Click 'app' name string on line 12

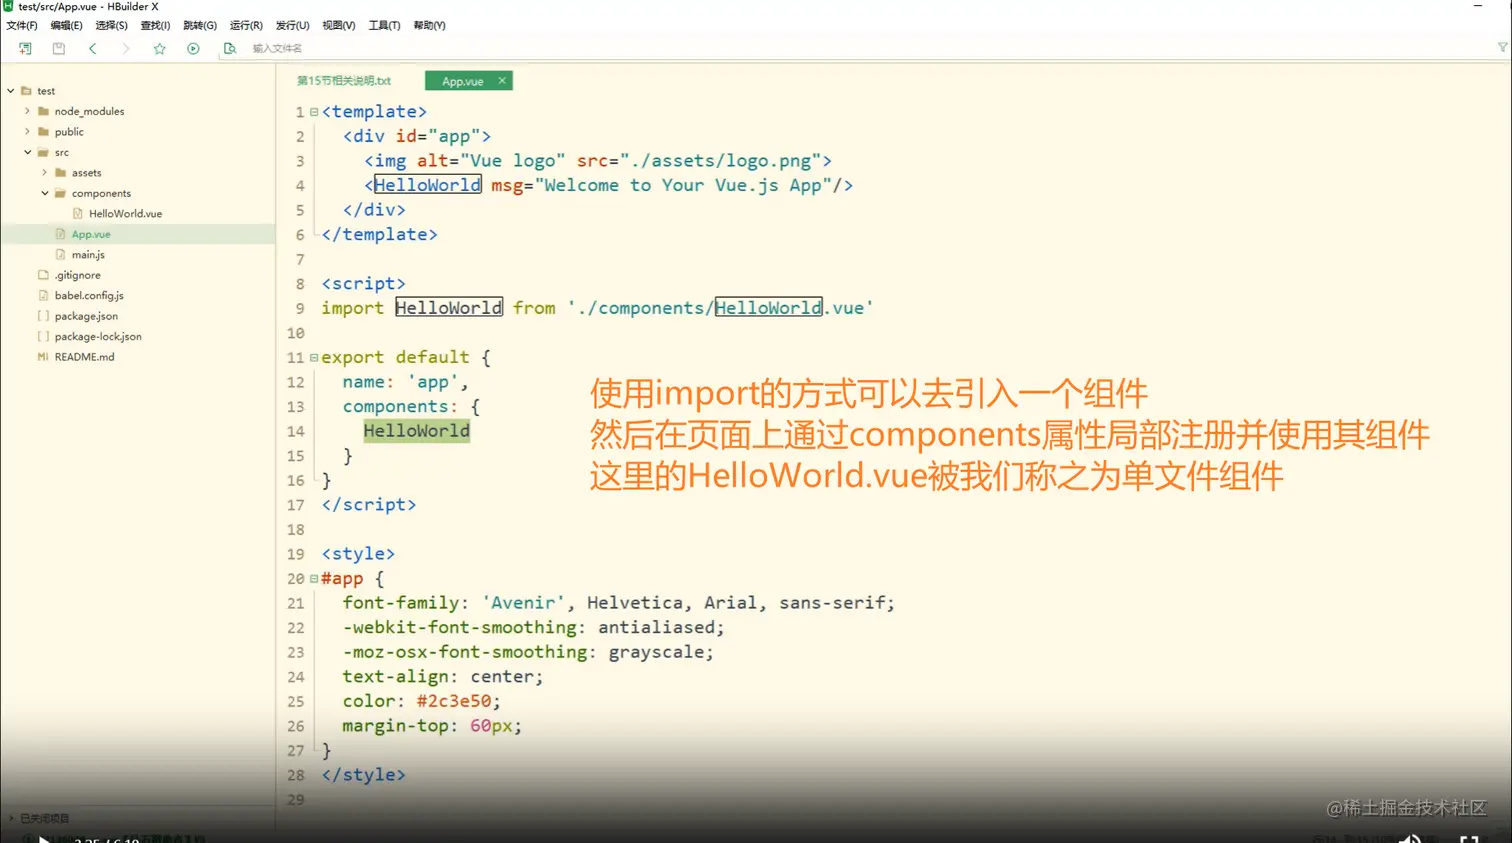pyautogui.click(x=432, y=382)
